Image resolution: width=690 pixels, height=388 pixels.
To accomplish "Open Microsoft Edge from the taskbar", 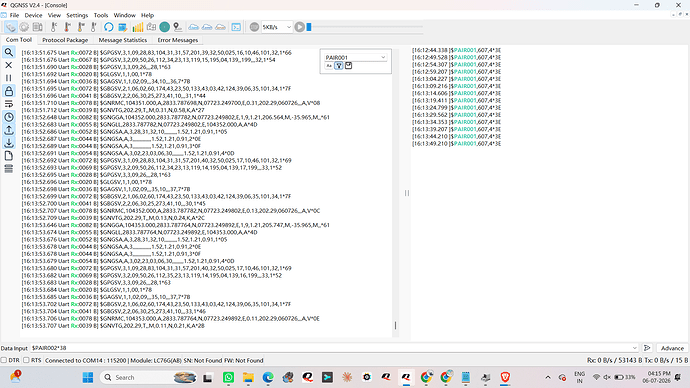I will click(x=268, y=377).
